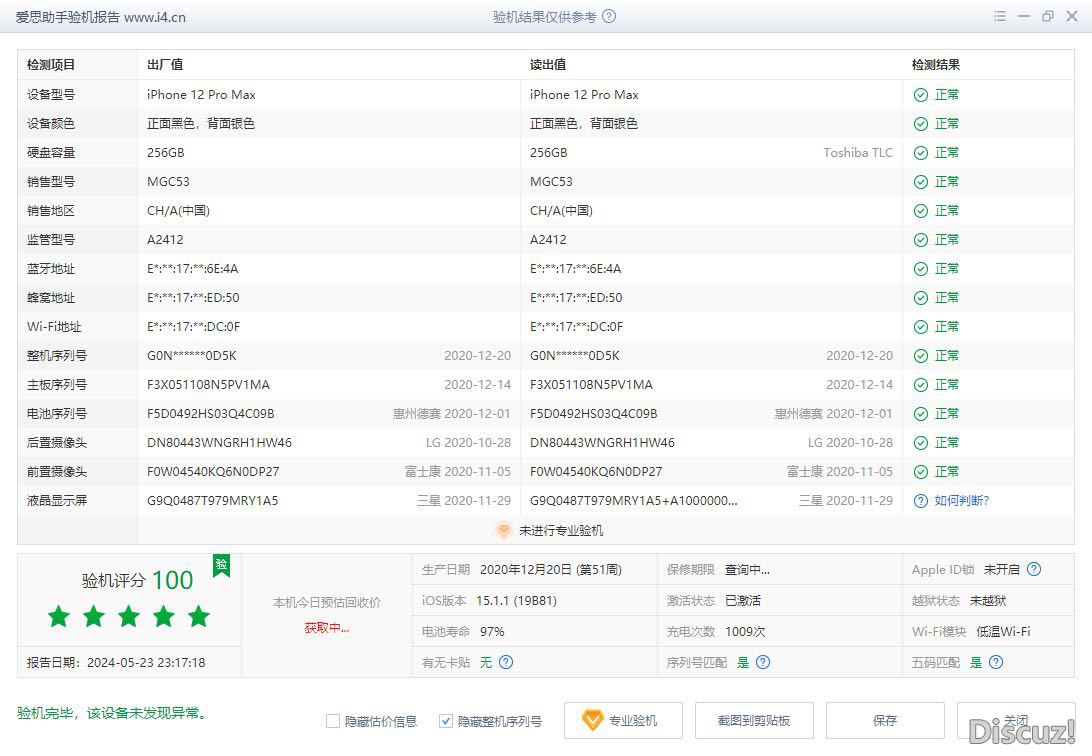Click the iOS版本 value 15.1.1 (19B81)
Viewport: 1092px width, 756px height.
click(516, 600)
